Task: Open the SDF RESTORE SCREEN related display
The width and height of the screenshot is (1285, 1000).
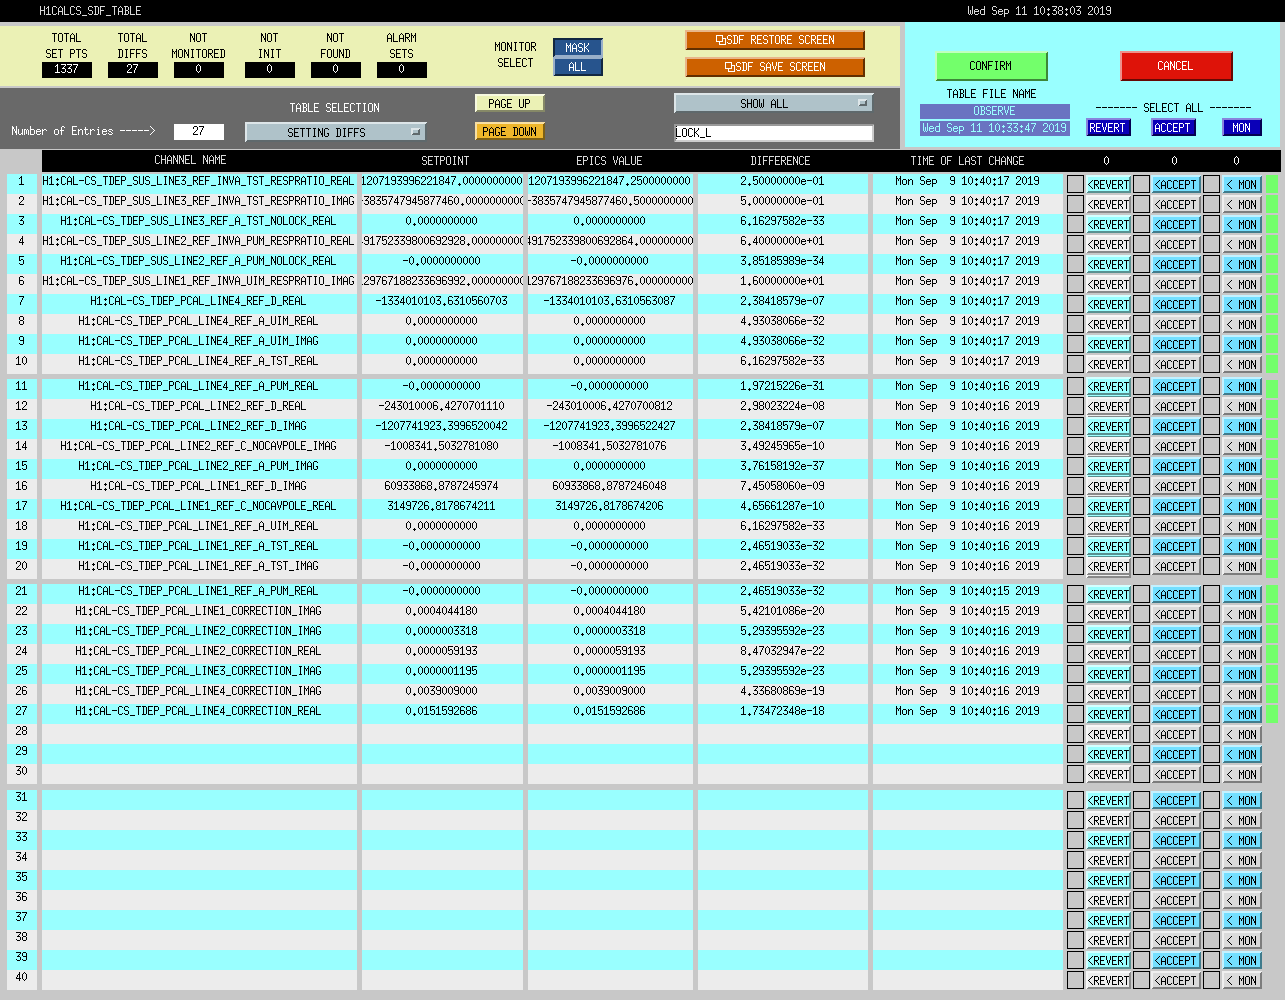Action: click(x=775, y=40)
